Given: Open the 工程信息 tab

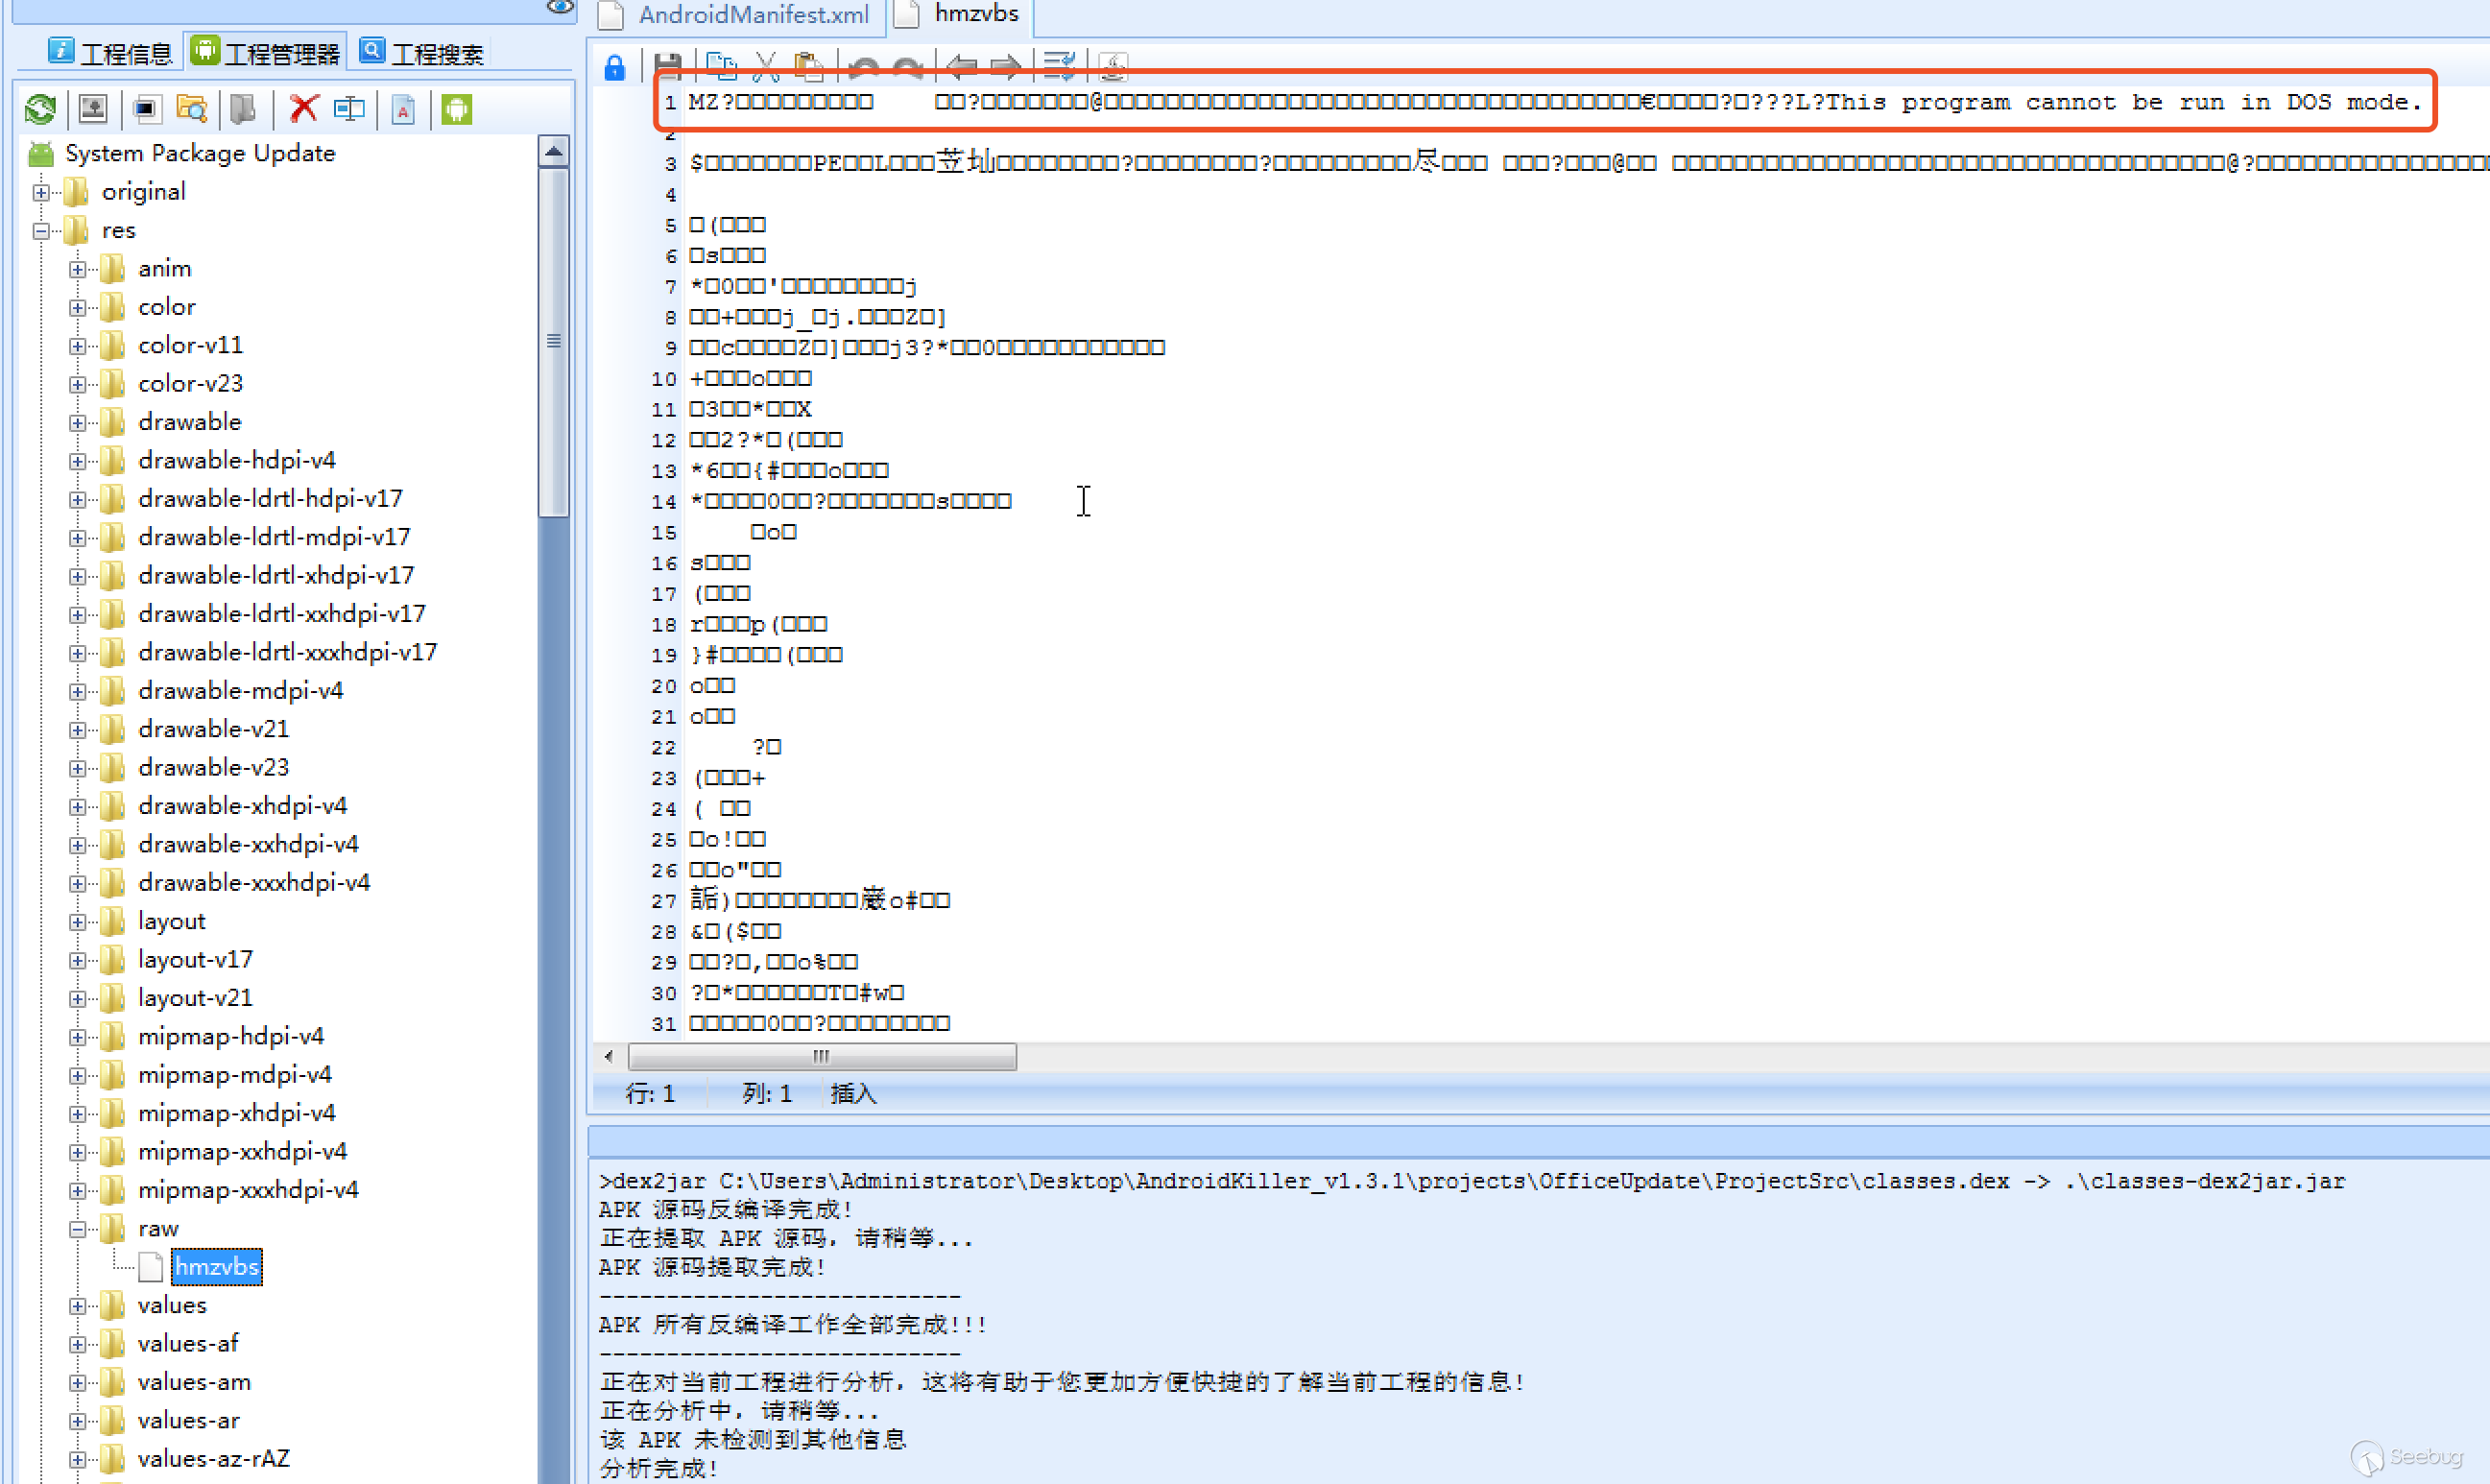Looking at the screenshot, I should pyautogui.click(x=110, y=53).
